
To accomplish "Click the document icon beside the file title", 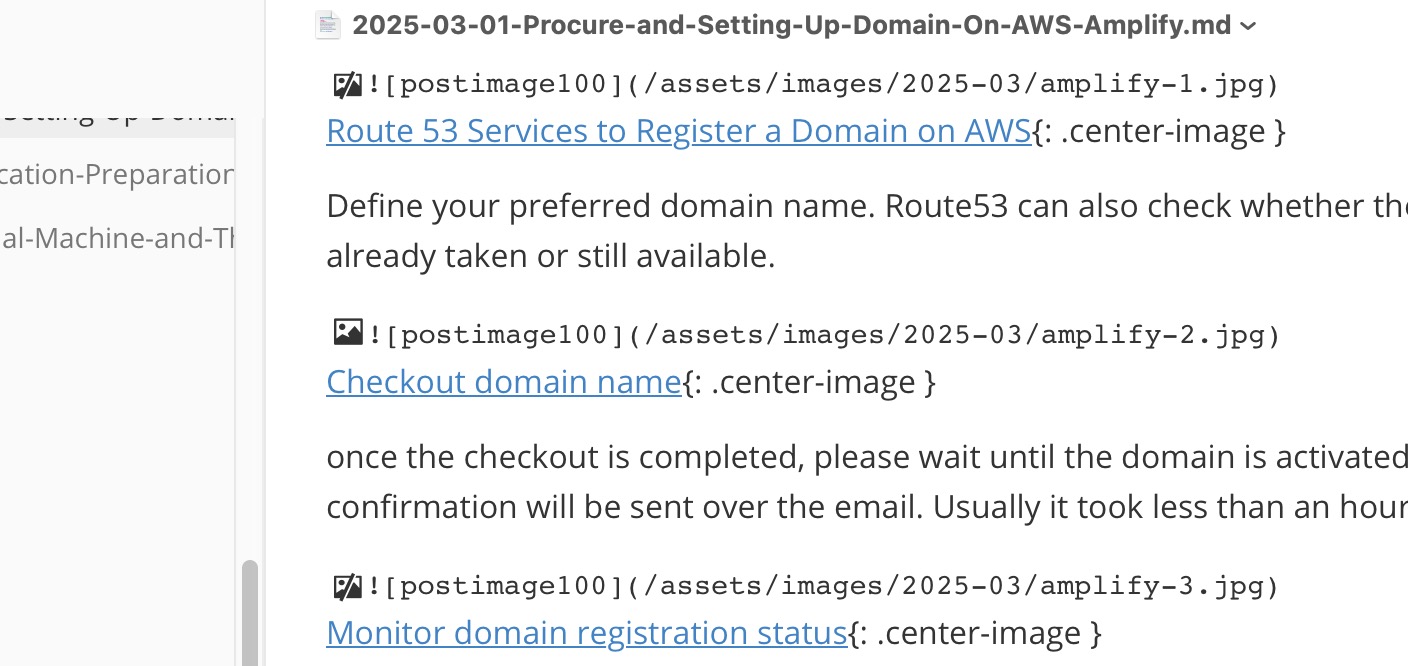I will (x=327, y=25).
